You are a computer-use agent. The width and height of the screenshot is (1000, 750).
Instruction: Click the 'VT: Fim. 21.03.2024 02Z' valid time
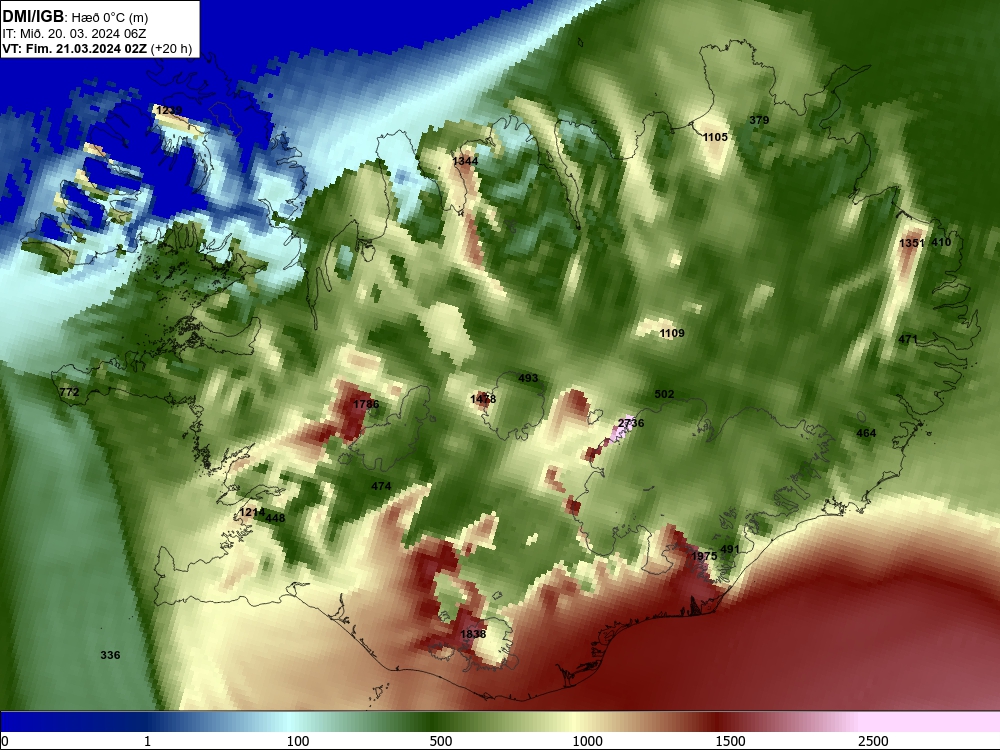[x=75, y=49]
